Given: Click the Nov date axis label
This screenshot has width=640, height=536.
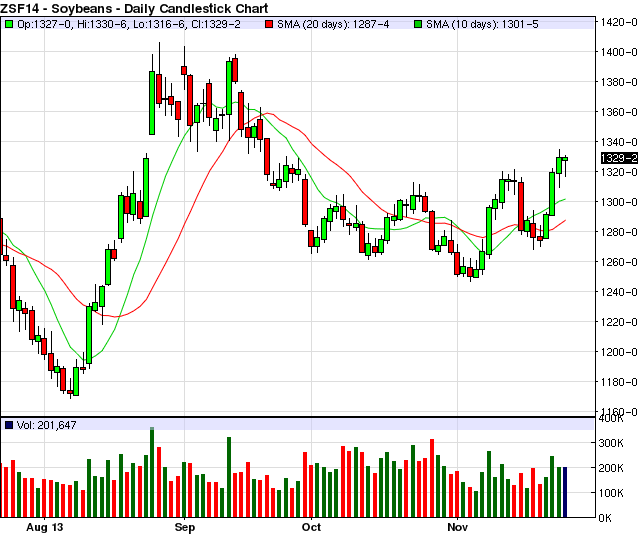Looking at the screenshot, I should pyautogui.click(x=458, y=527).
